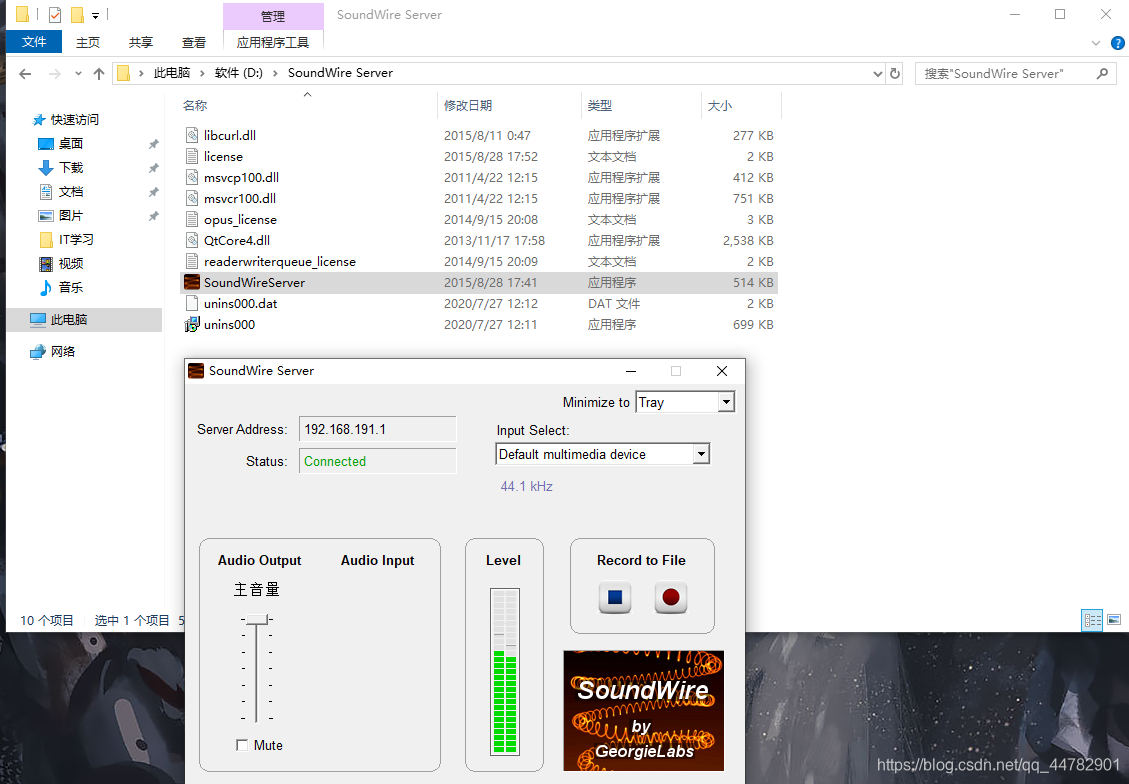Open 文档 in the navigation pane
The width and height of the screenshot is (1129, 784).
coord(71,192)
